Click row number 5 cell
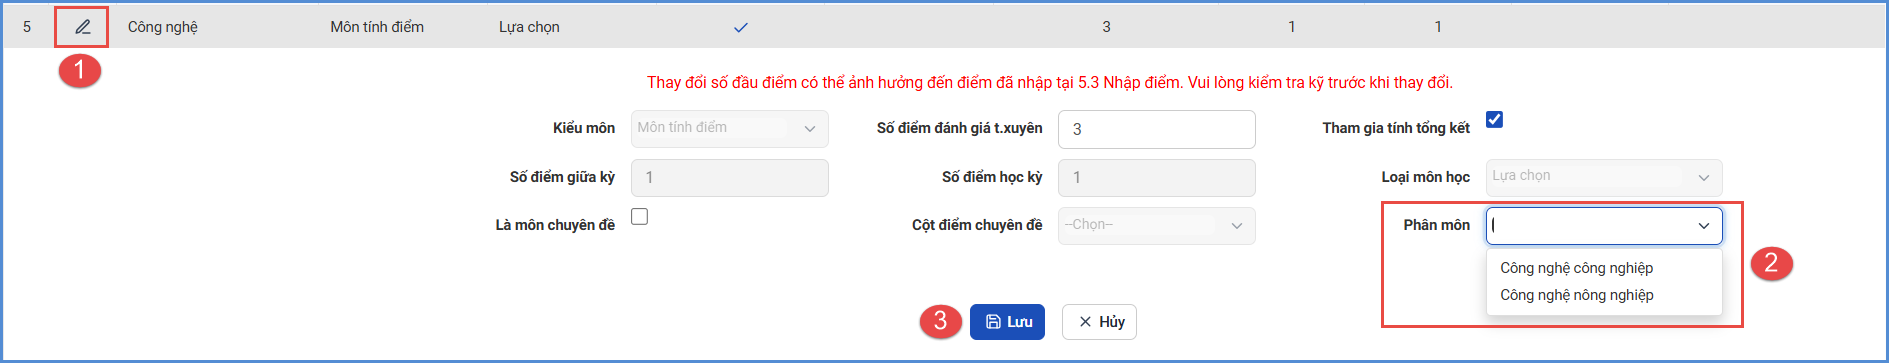This screenshot has width=1889, height=363. (x=27, y=27)
